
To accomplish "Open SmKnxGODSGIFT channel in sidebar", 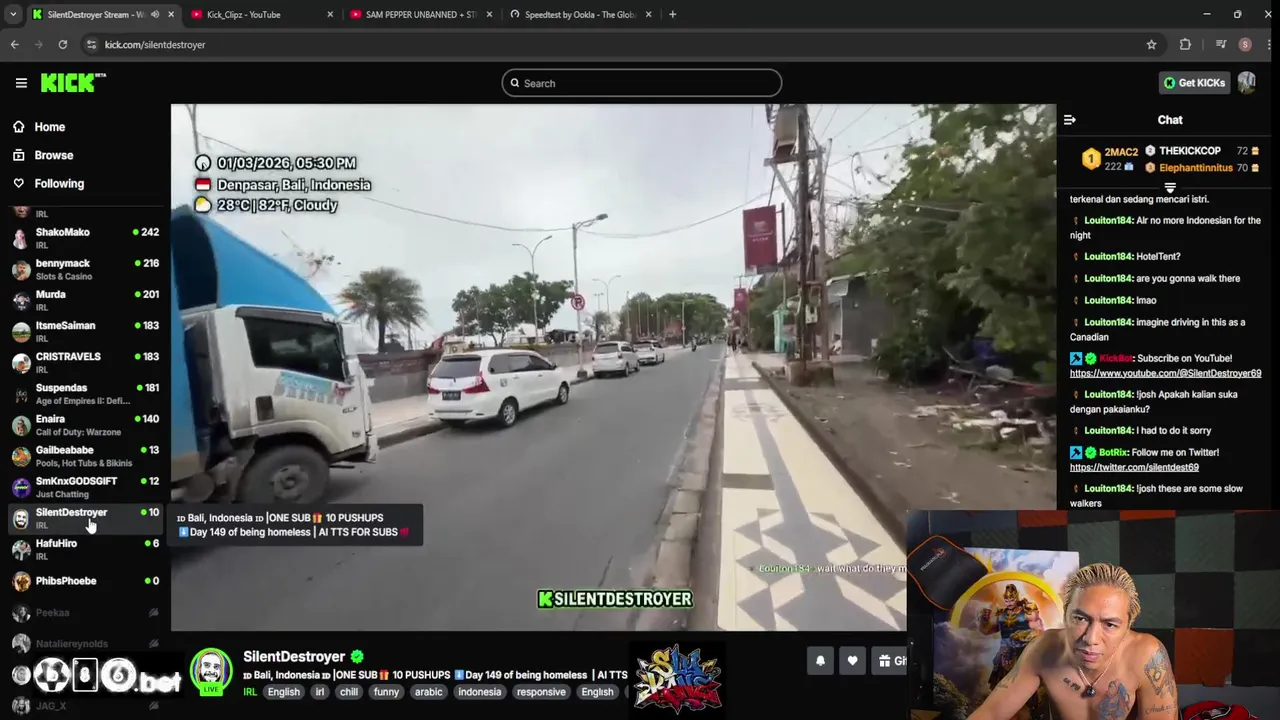I will coord(85,487).
